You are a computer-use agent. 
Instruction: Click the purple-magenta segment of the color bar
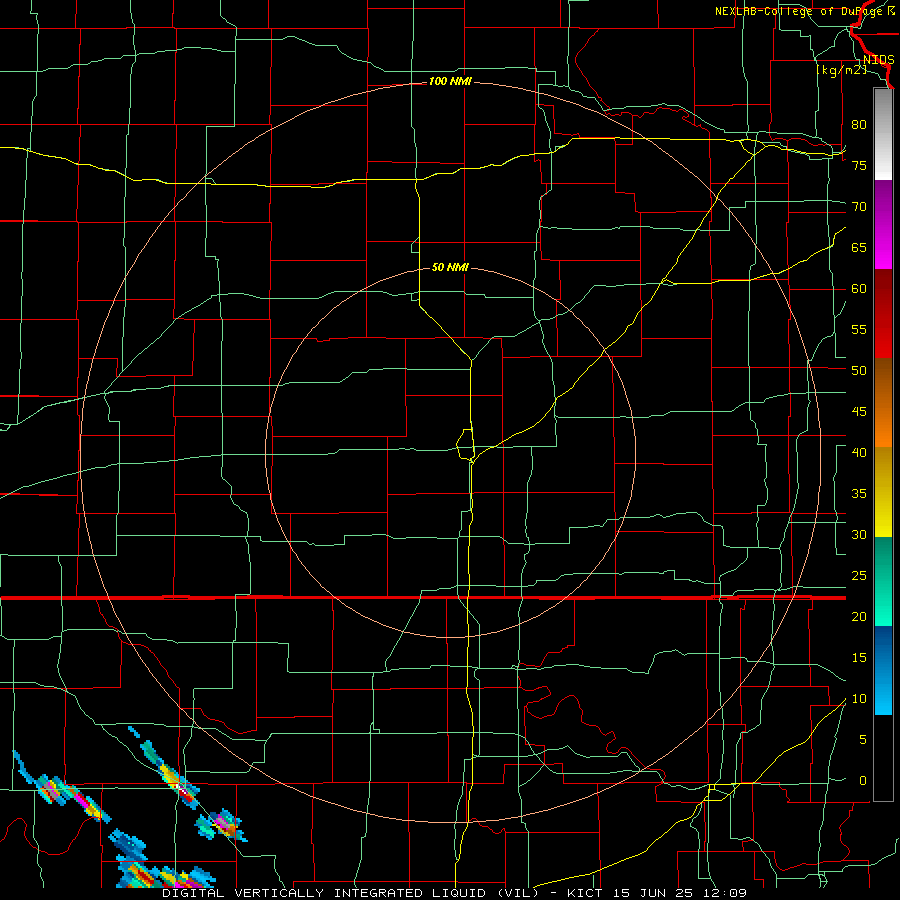click(x=883, y=224)
